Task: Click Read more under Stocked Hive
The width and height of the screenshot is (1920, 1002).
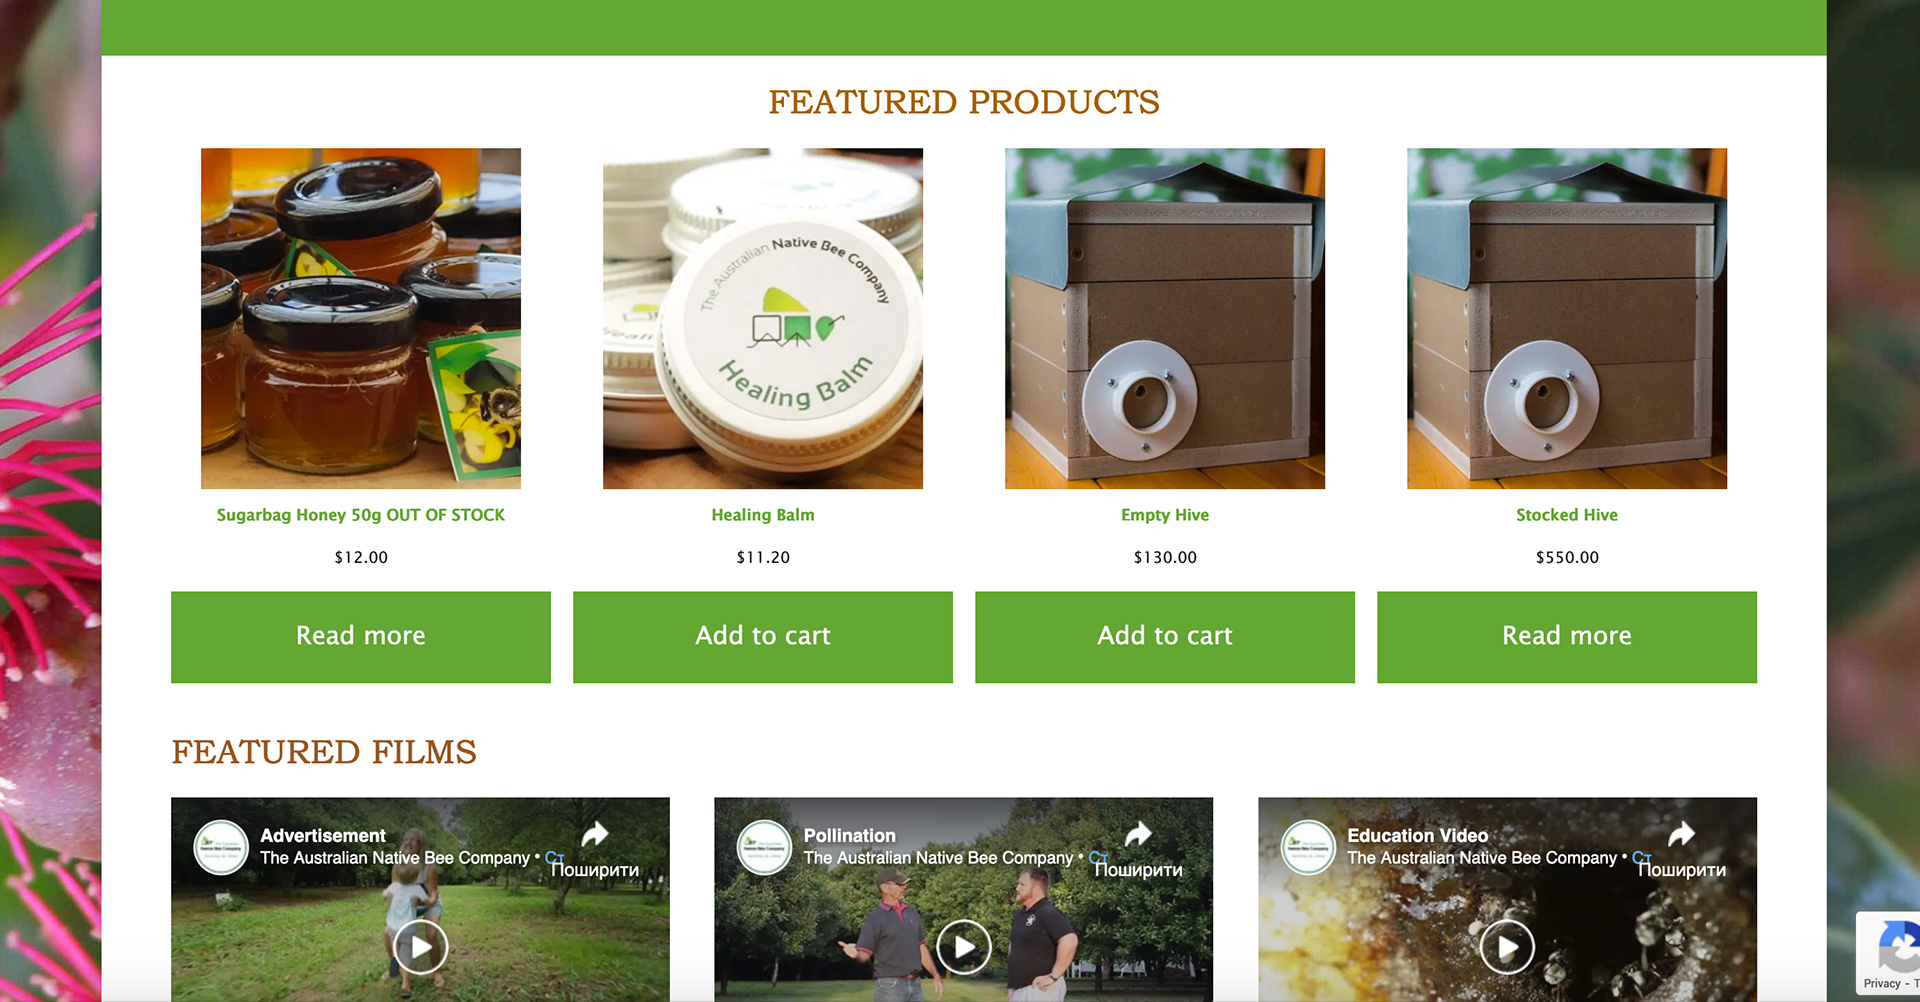Action: [1567, 637]
